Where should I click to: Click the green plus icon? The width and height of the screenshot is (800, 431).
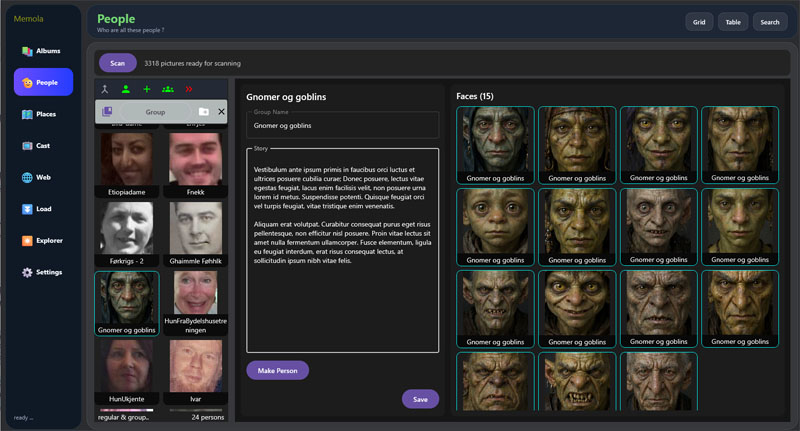tap(146, 89)
